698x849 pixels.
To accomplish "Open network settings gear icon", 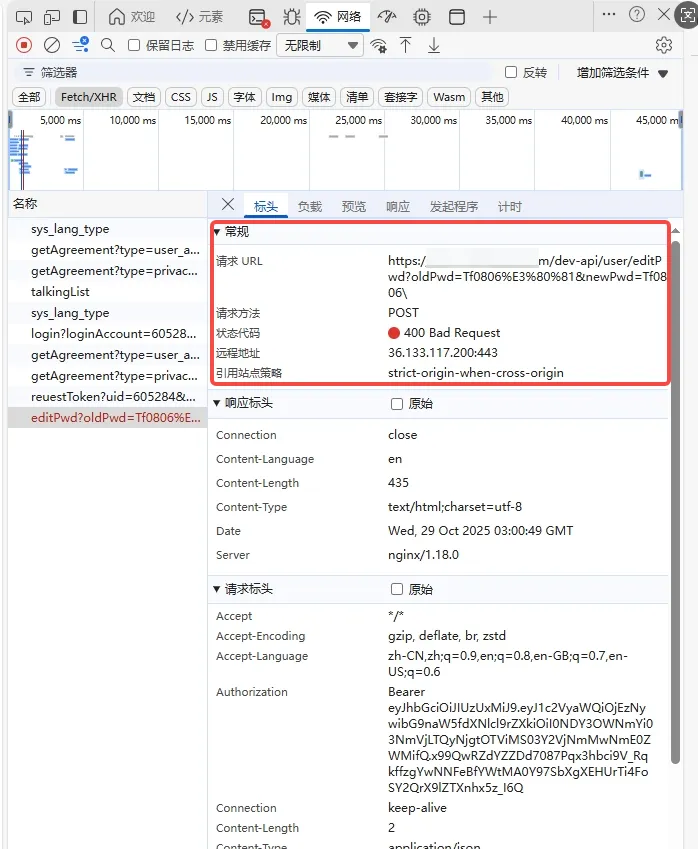I will [x=664, y=45].
